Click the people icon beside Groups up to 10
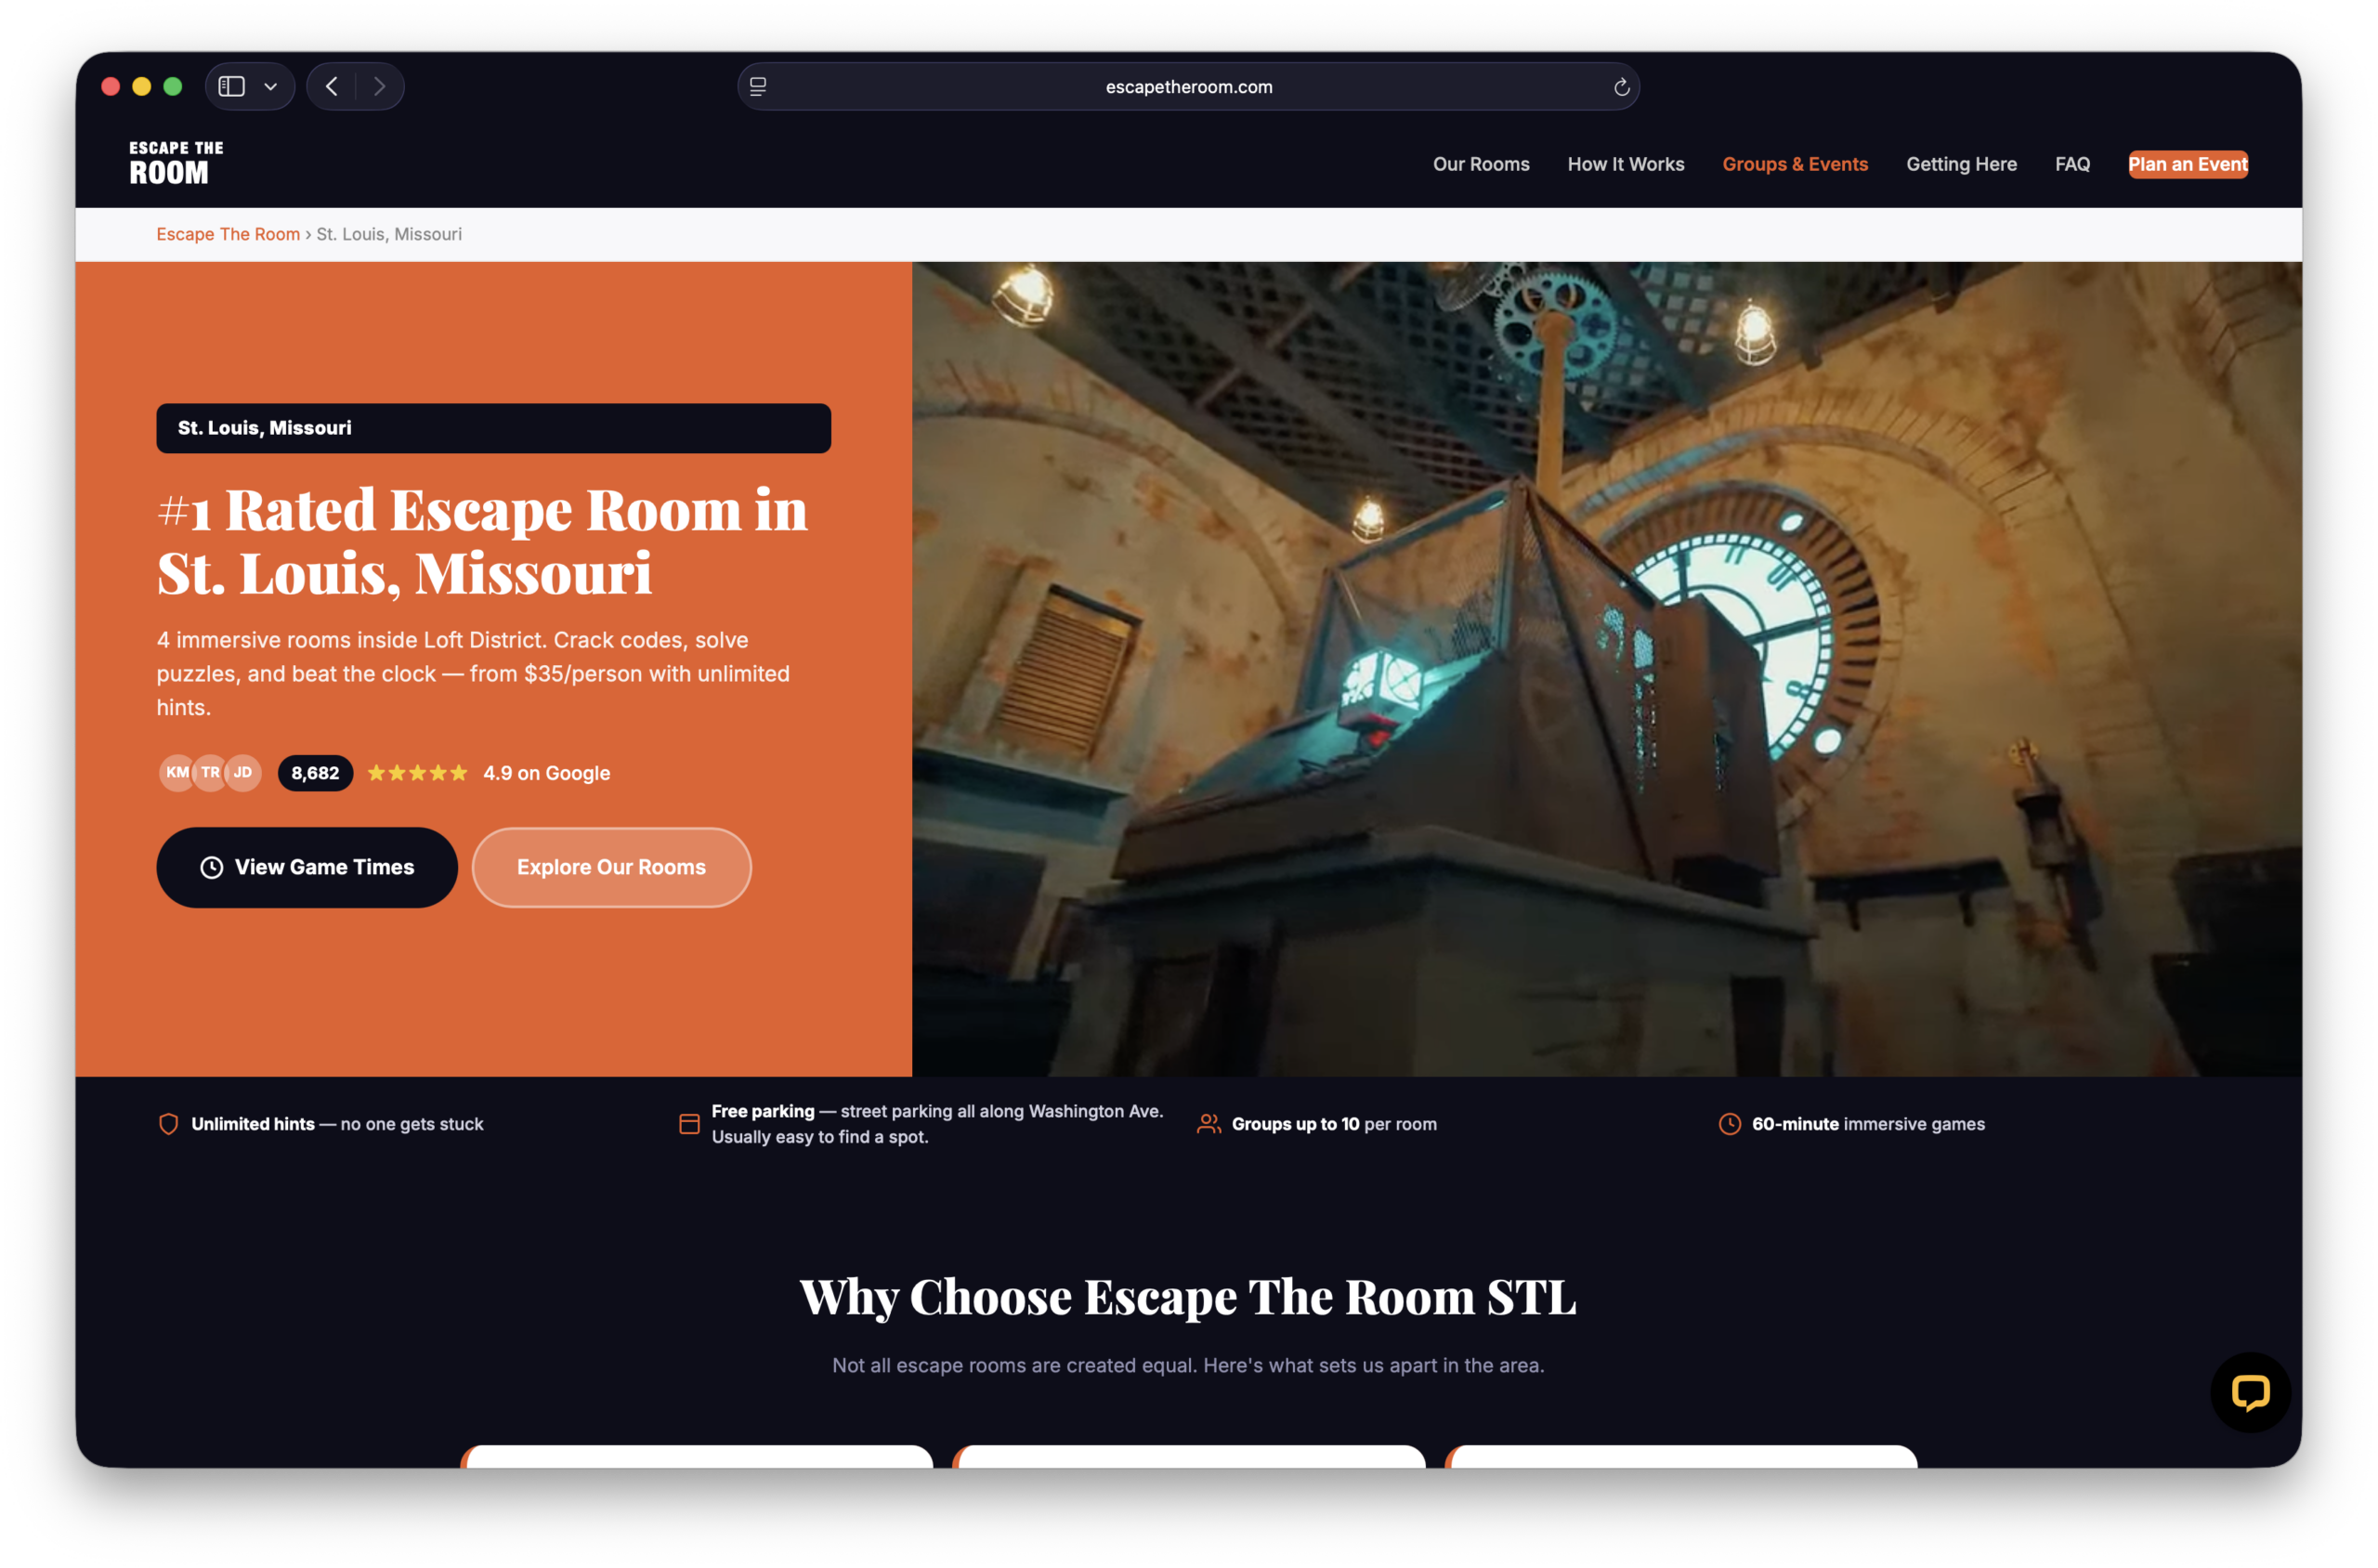Image resolution: width=2378 pixels, height=1568 pixels. 1209,1124
